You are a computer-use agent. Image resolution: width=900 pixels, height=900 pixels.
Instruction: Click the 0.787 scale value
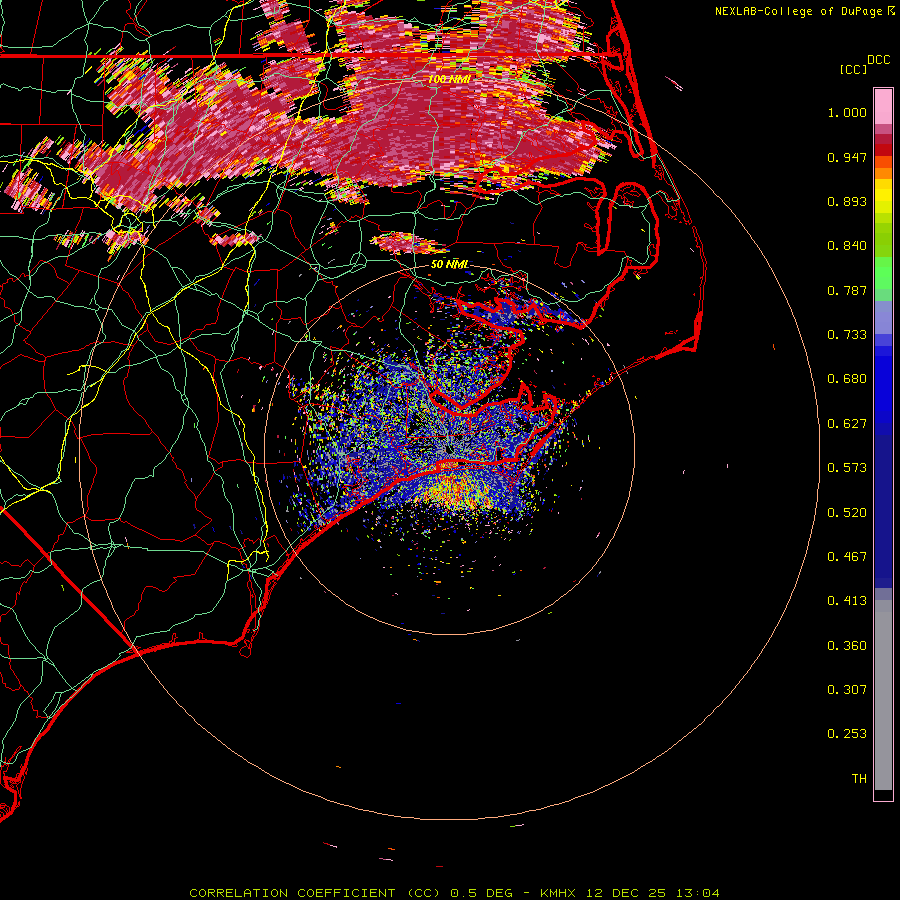[x=847, y=291]
